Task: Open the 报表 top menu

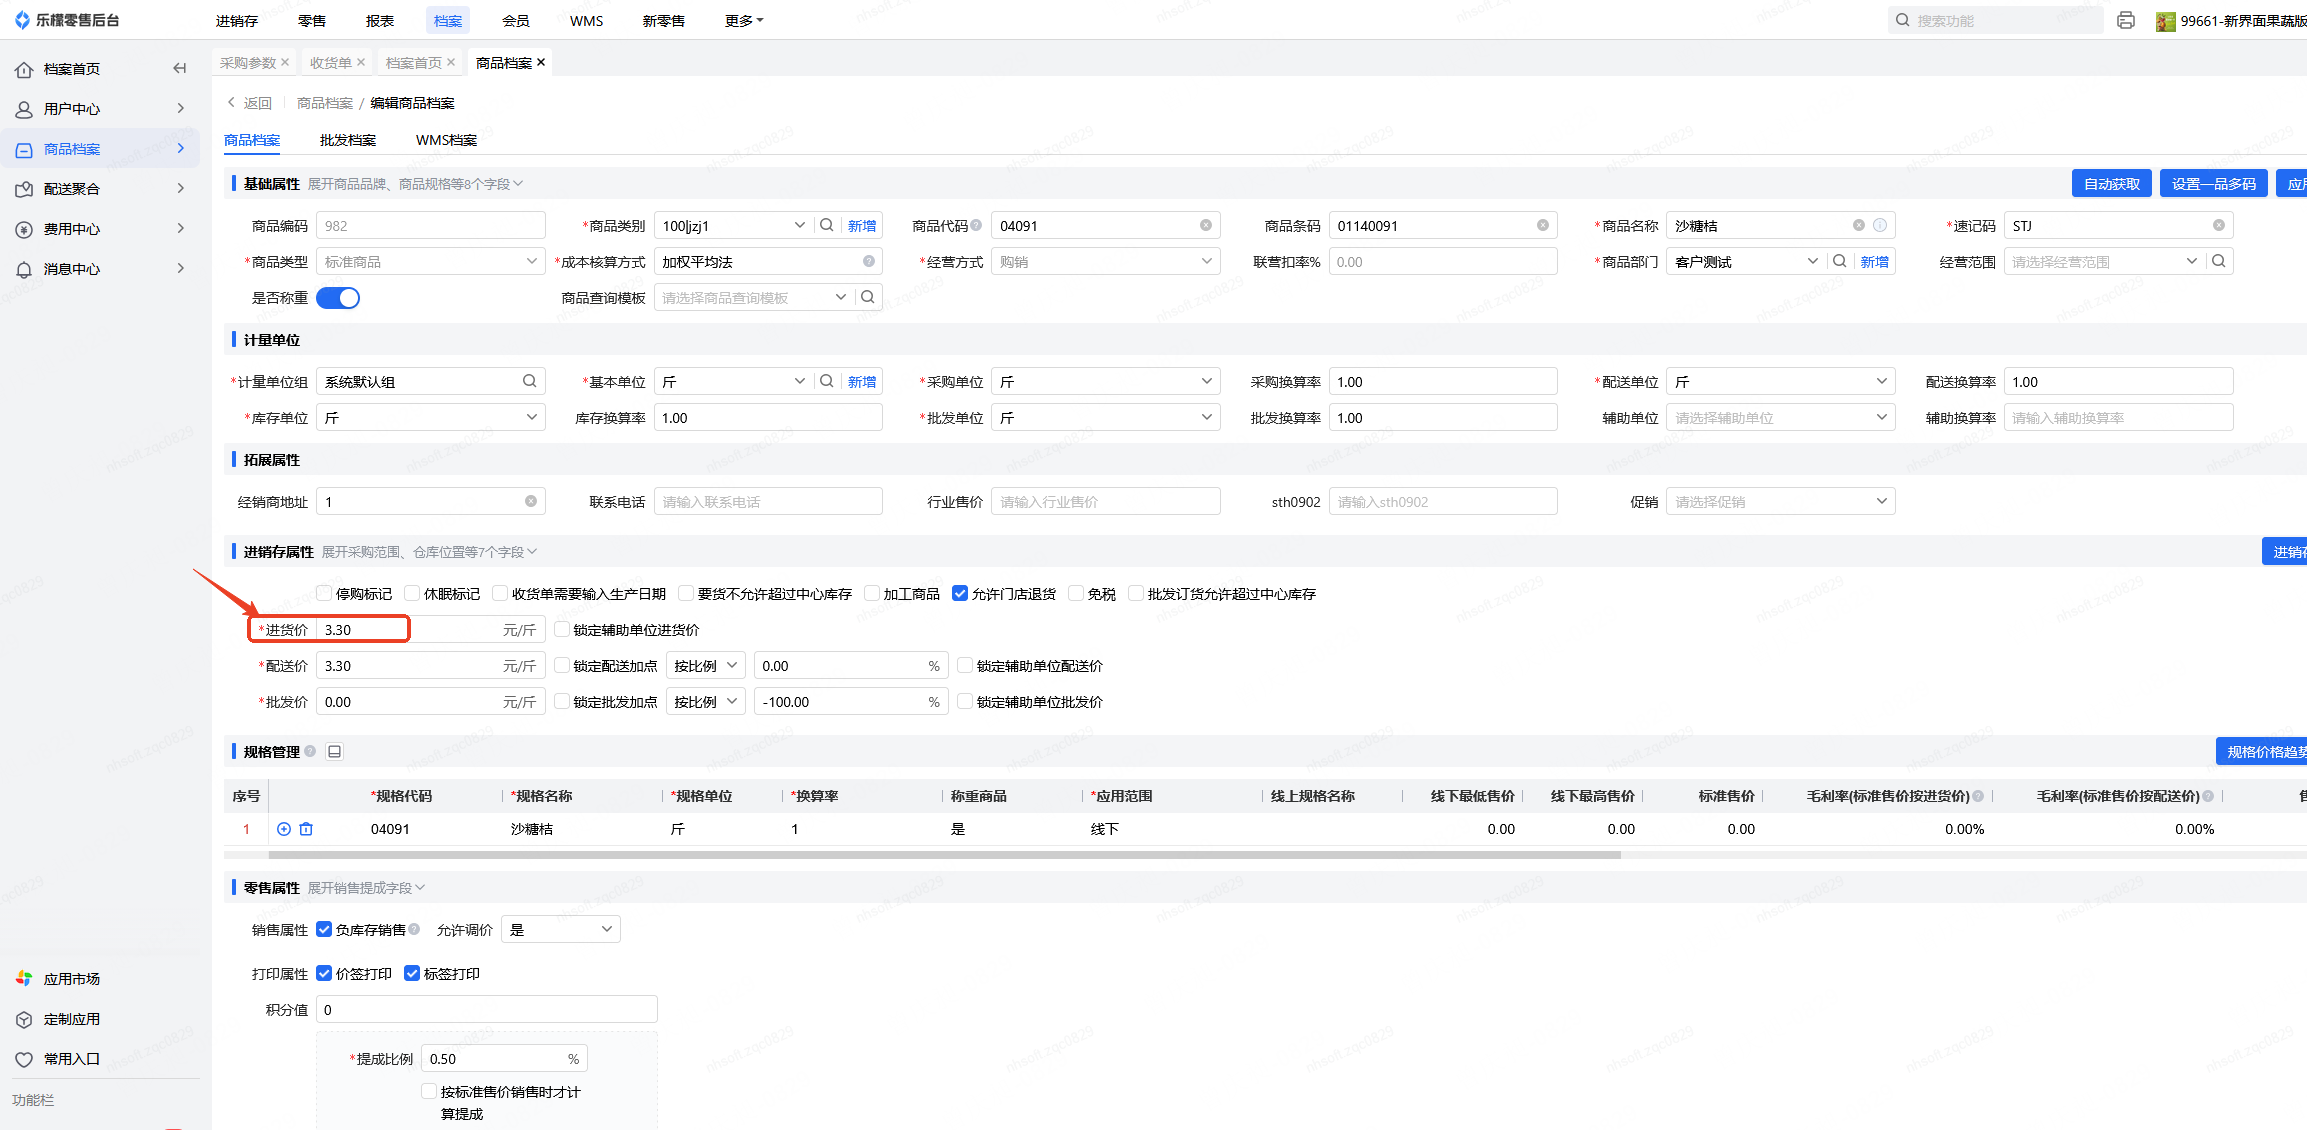Action: (x=380, y=21)
